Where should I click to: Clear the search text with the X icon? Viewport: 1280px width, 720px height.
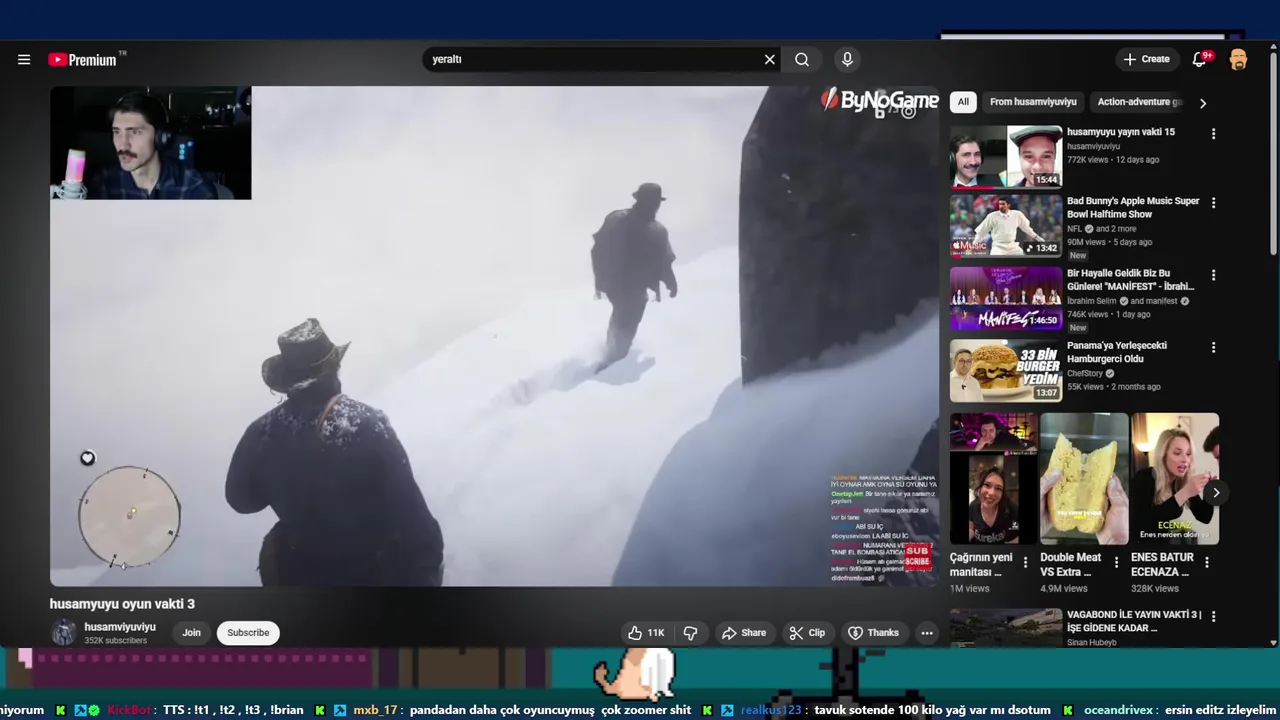point(770,59)
